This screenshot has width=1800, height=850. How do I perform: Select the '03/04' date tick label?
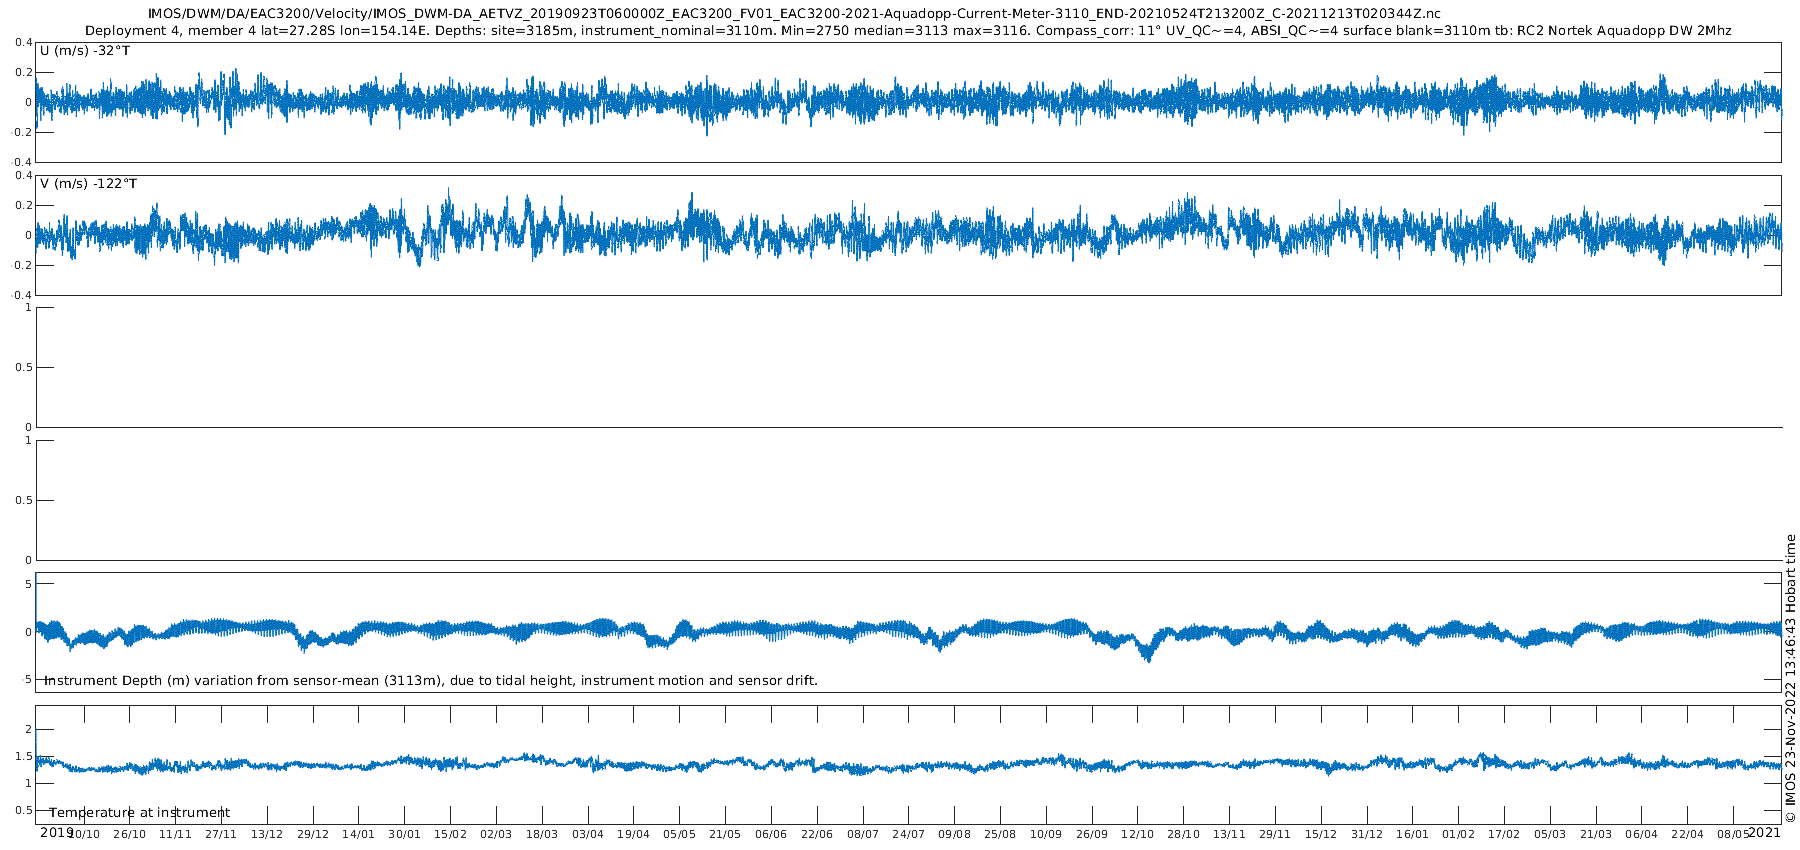click(x=588, y=834)
